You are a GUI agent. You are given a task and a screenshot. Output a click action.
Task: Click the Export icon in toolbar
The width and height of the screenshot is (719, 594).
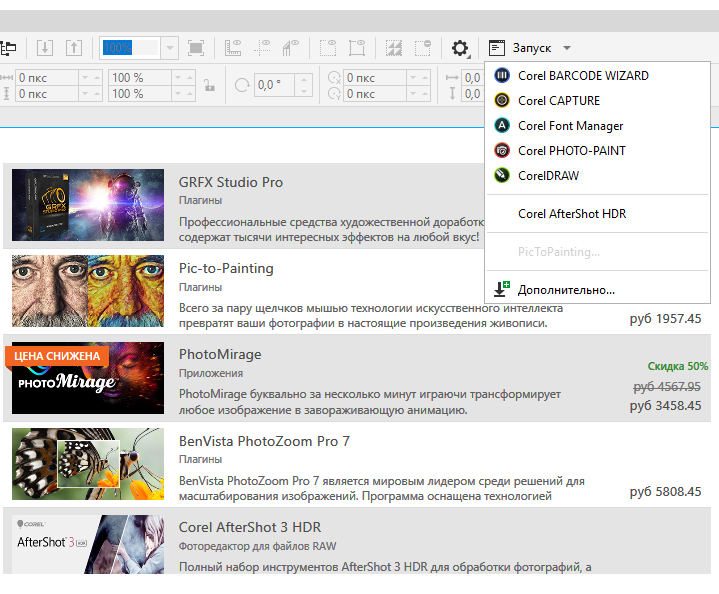pos(74,48)
